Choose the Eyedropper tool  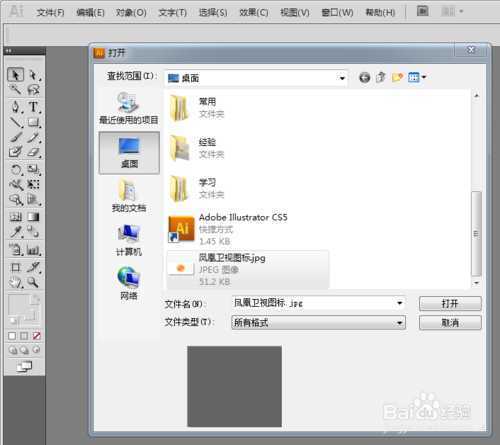(16, 232)
